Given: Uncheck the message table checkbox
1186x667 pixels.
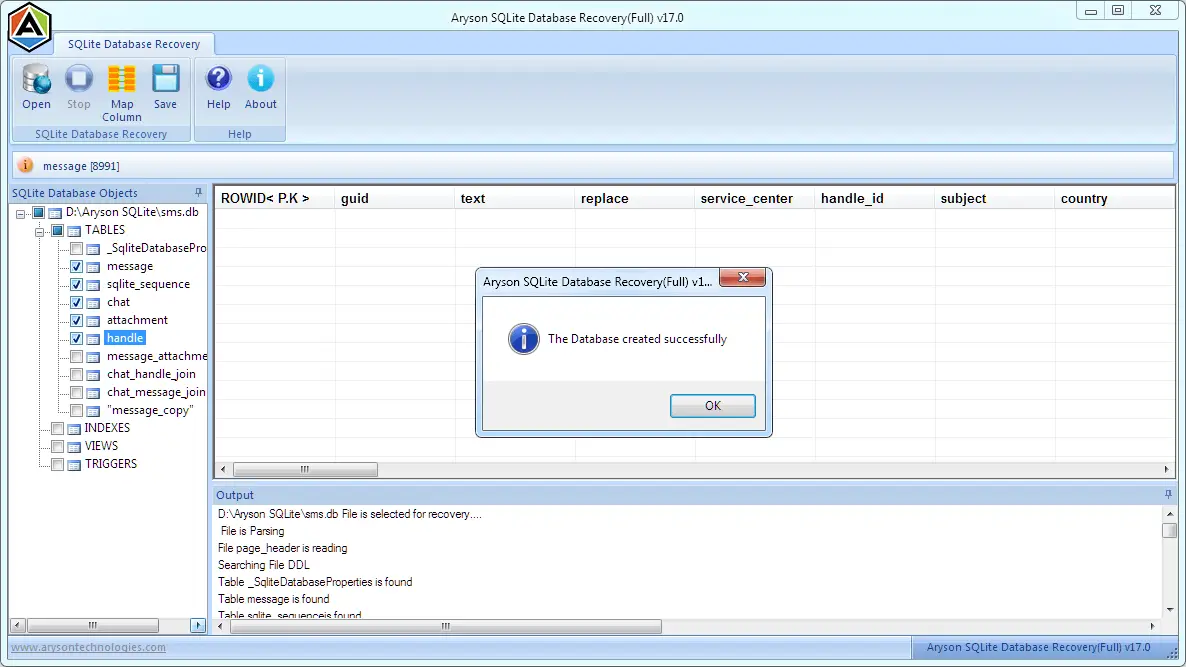Looking at the screenshot, I should coord(76,266).
